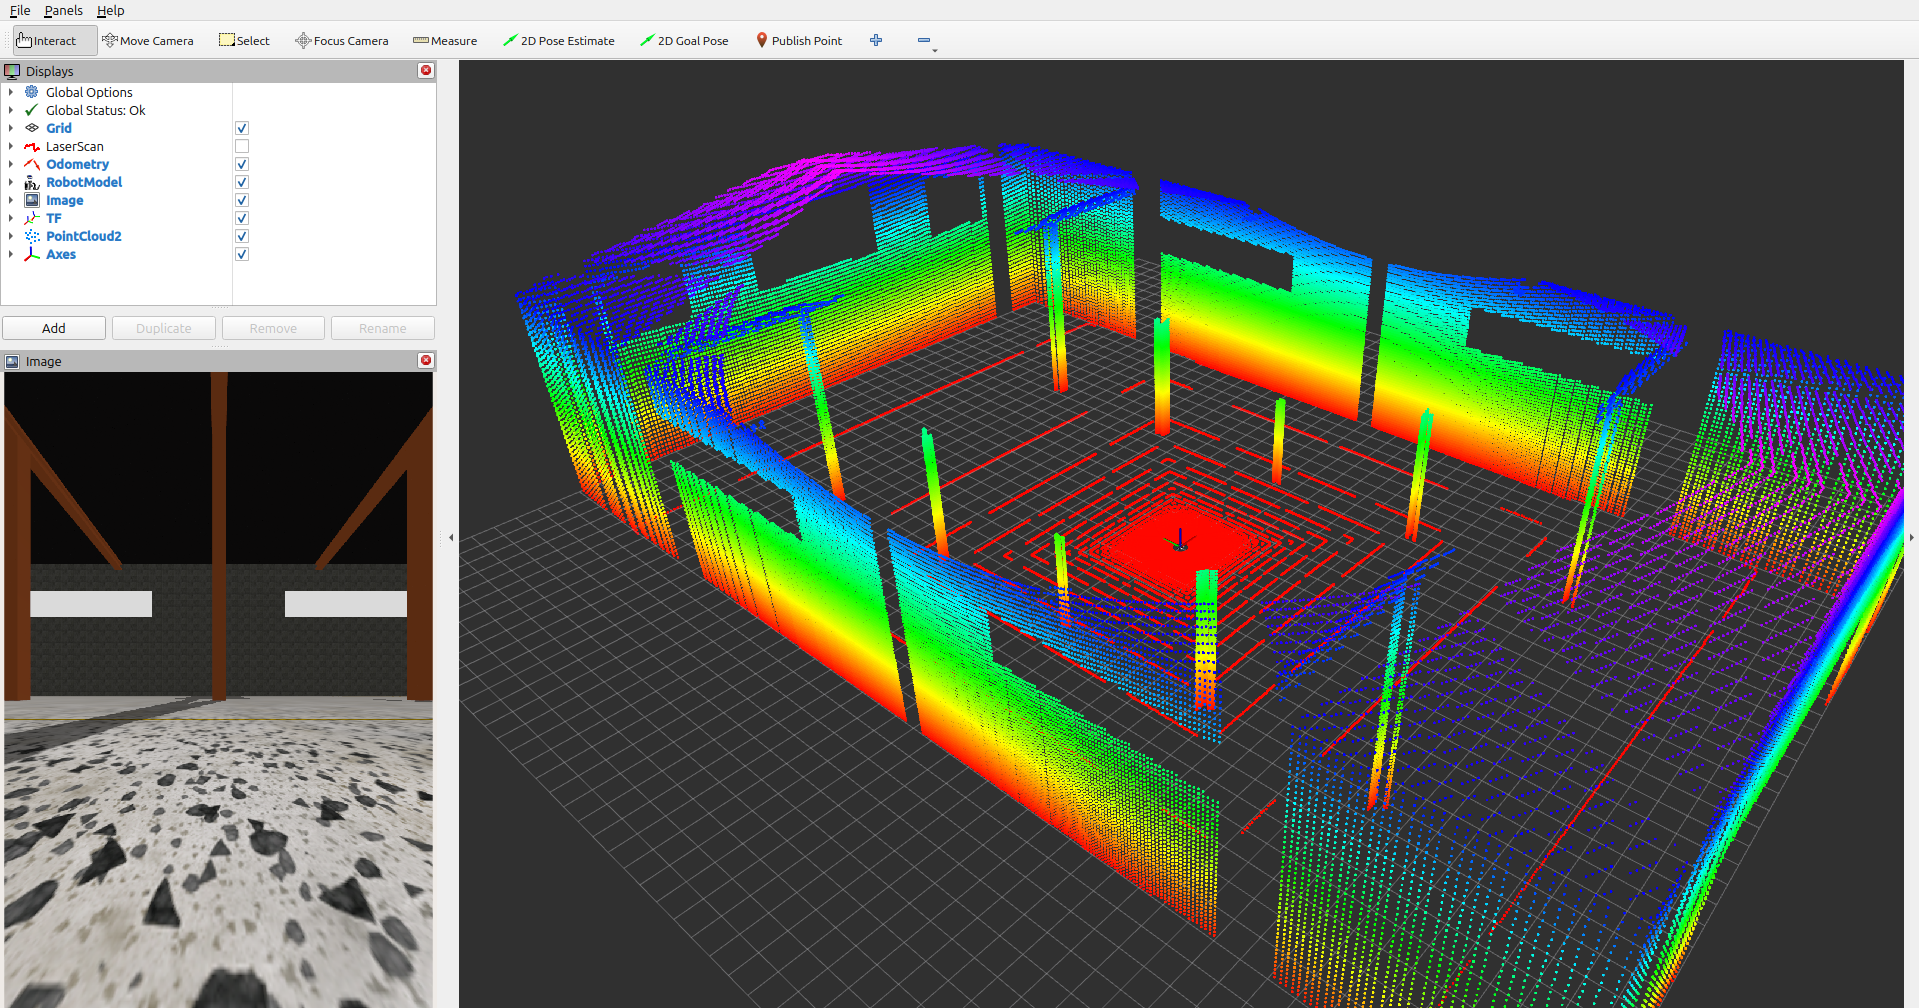
Task: Click the Add display button
Action: click(x=53, y=328)
